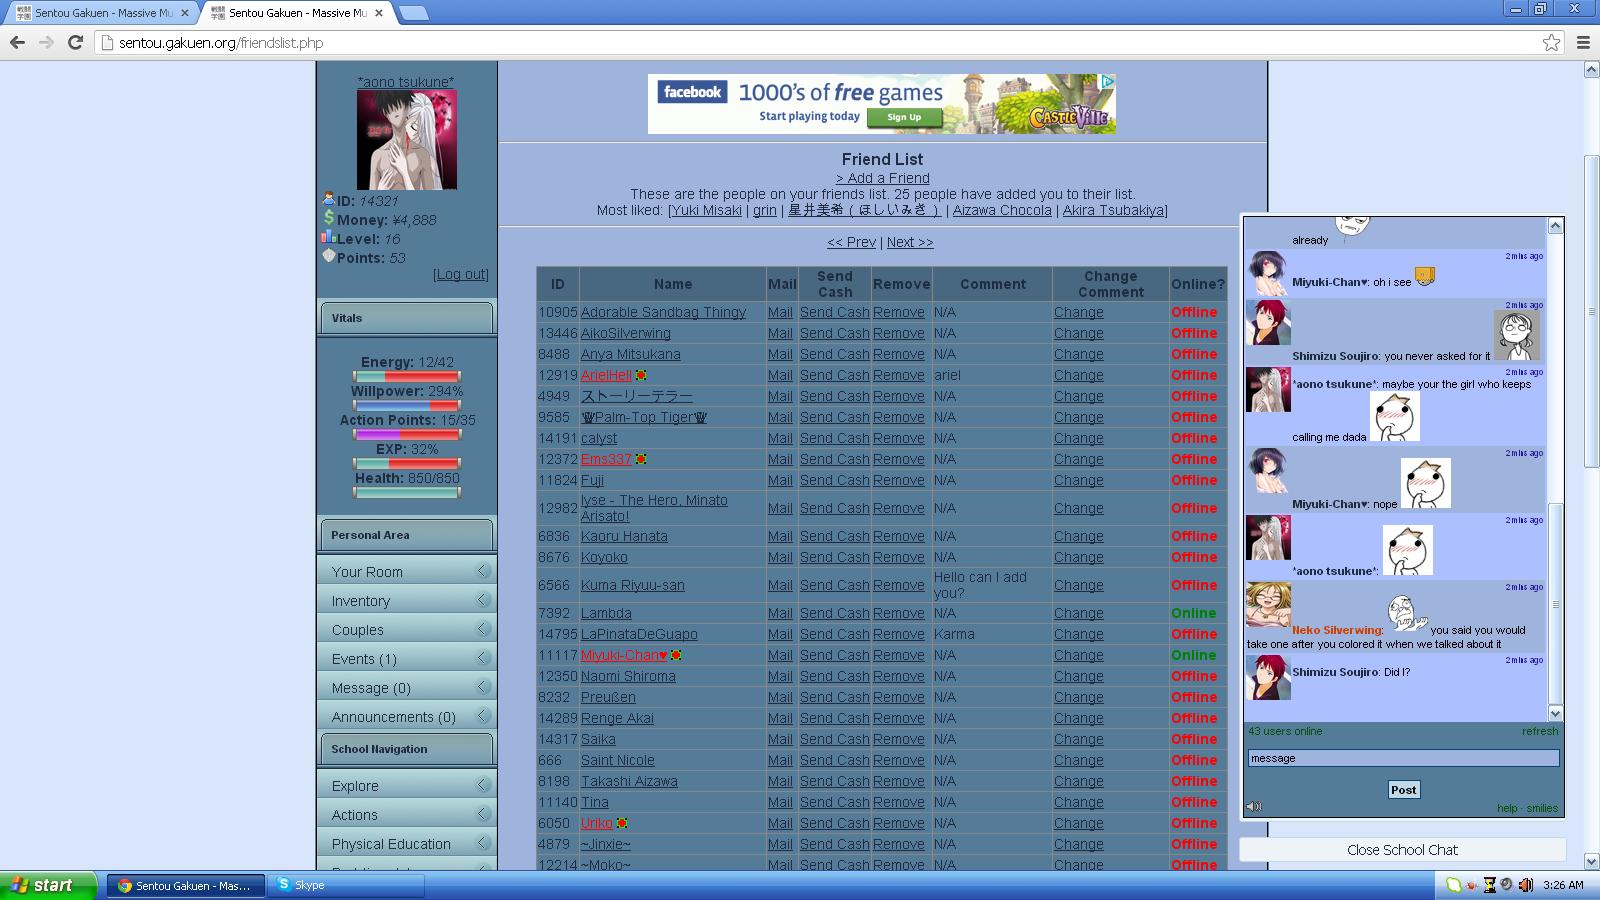Post the school chat message
Image resolution: width=1600 pixels, height=900 pixels.
tap(1403, 790)
